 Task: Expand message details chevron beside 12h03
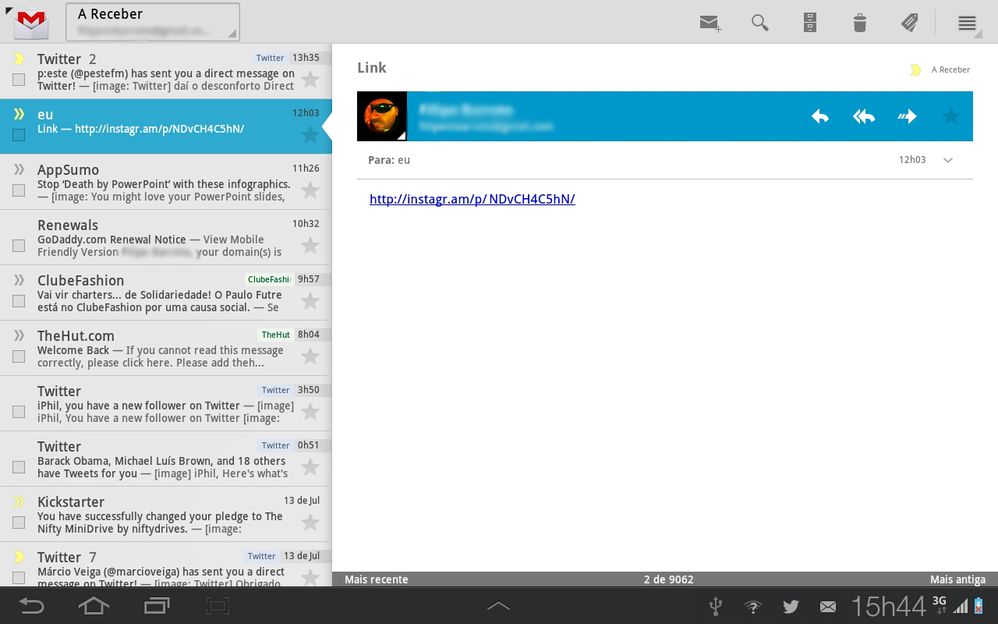point(948,160)
